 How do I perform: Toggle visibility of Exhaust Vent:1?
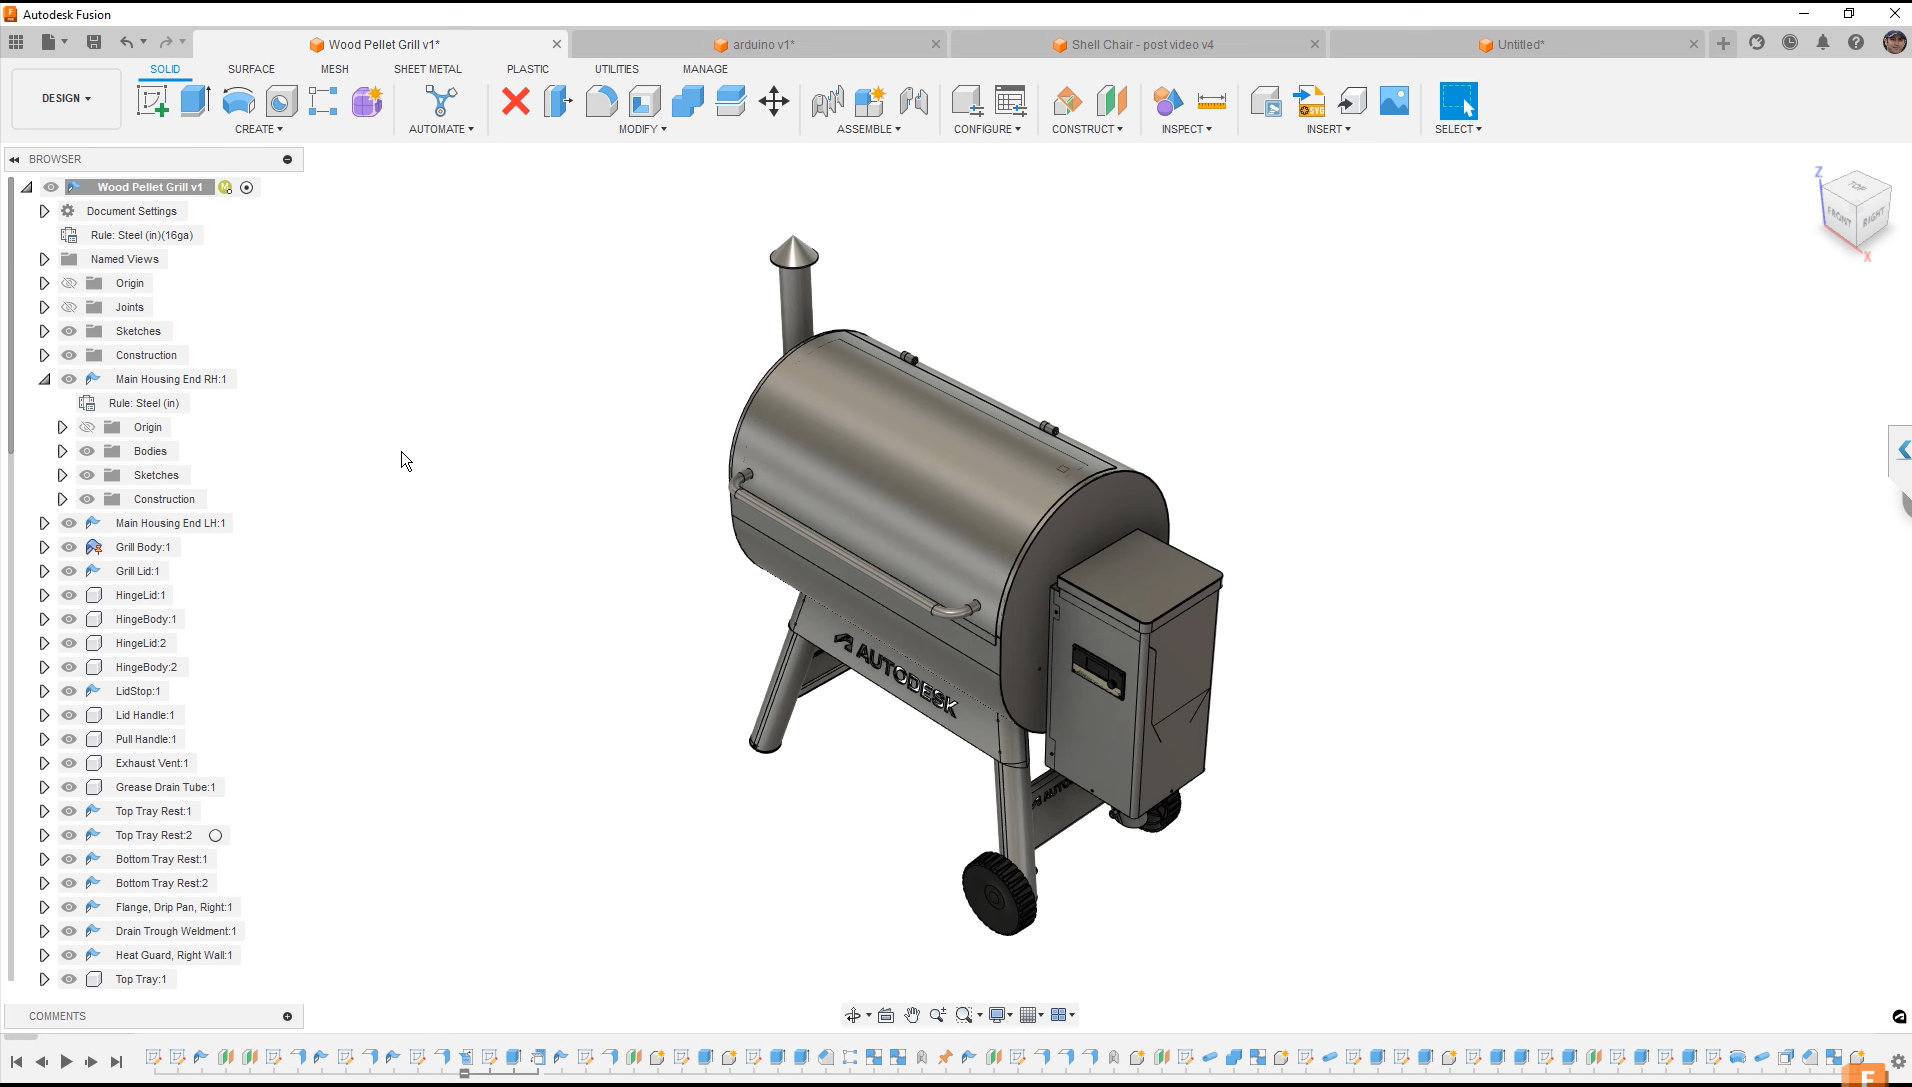pos(69,763)
